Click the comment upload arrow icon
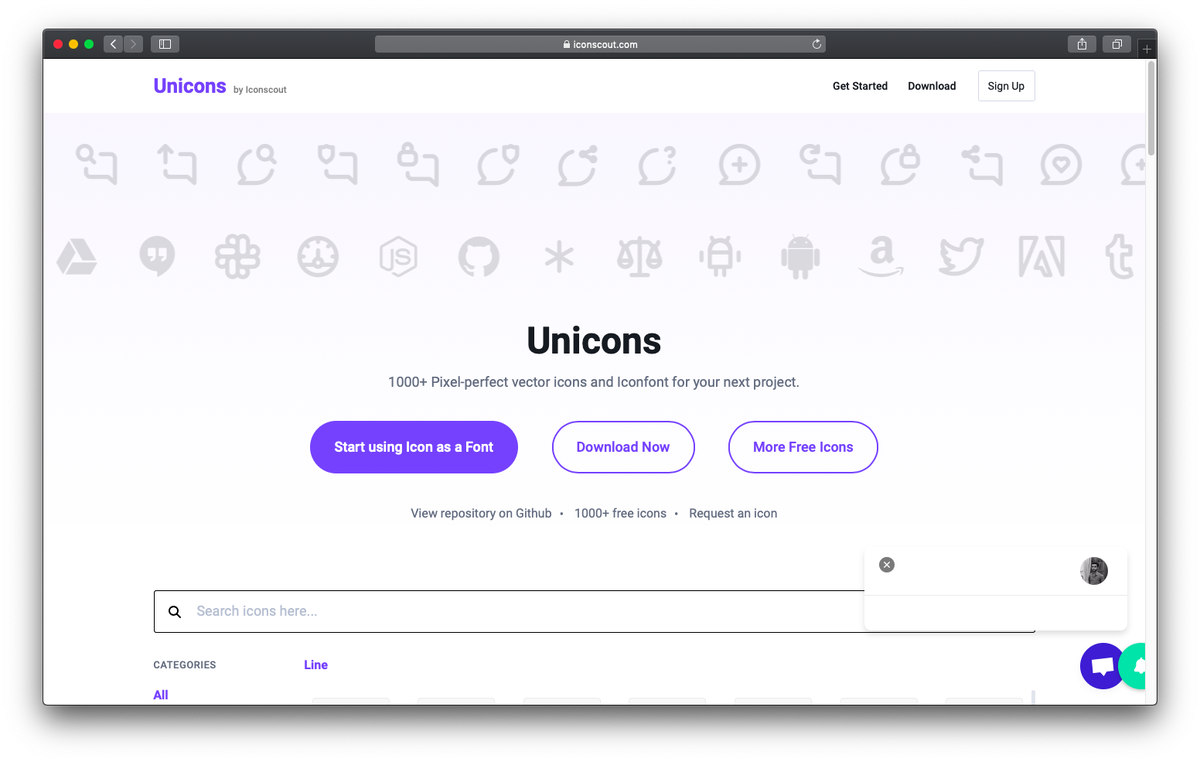 (177, 164)
